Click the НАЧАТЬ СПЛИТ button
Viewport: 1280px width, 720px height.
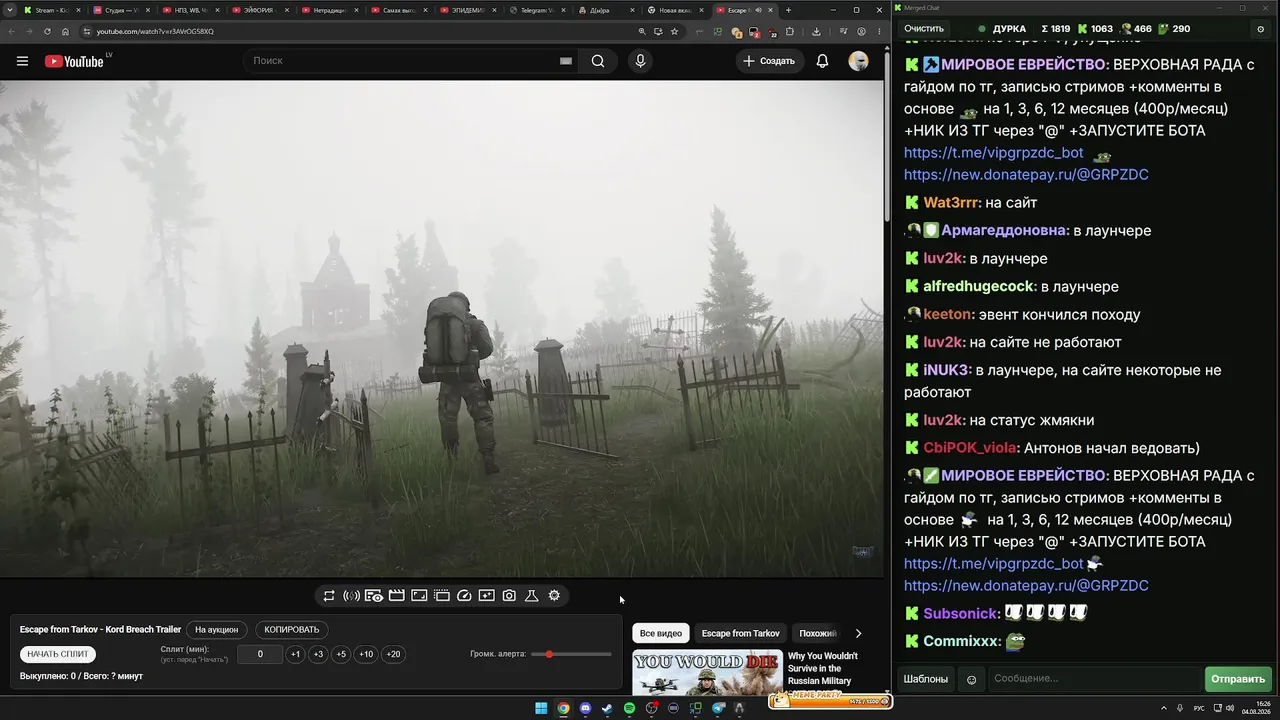pos(58,654)
